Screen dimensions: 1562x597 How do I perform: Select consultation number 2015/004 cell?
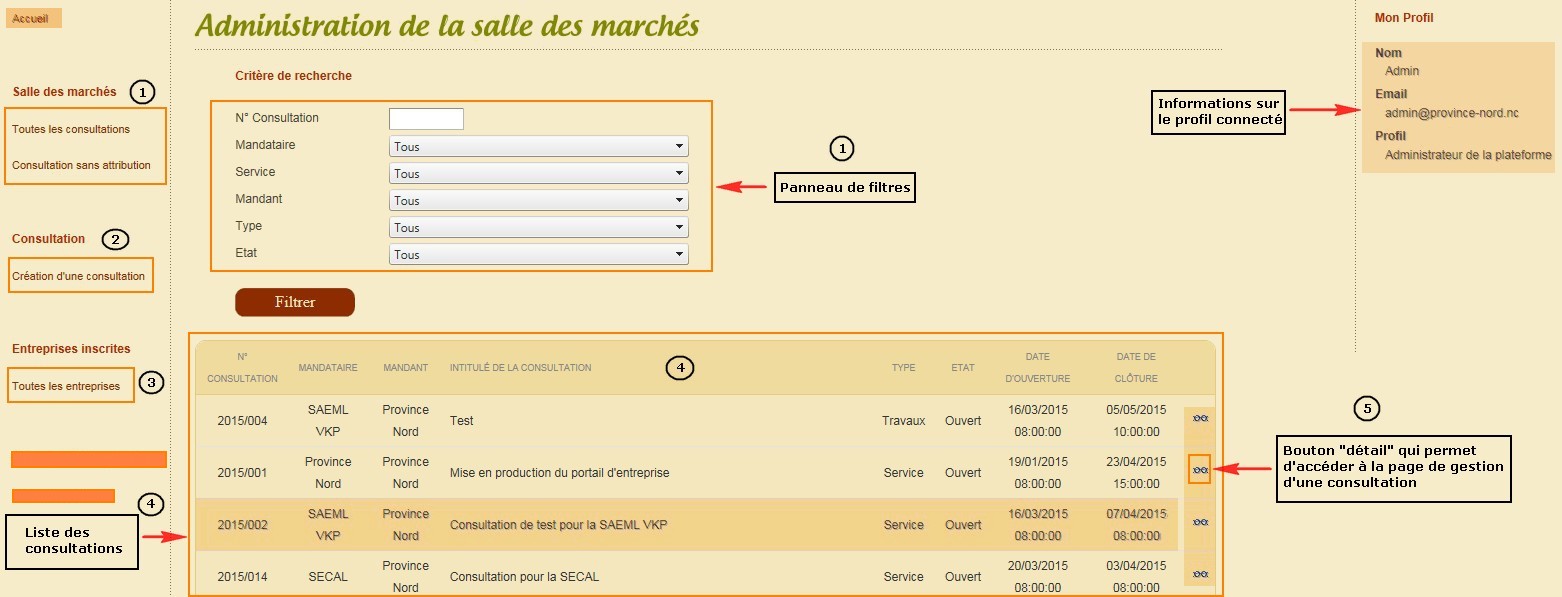[242, 421]
